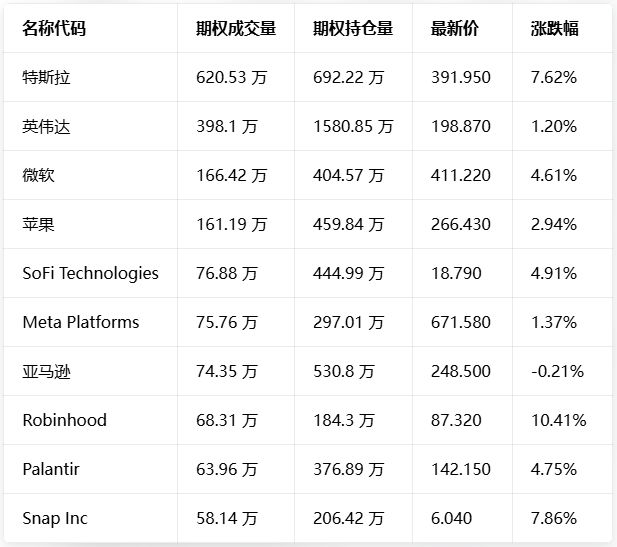
Task: Click Meta Platforms' 671.580 latest price
Action: (461, 322)
